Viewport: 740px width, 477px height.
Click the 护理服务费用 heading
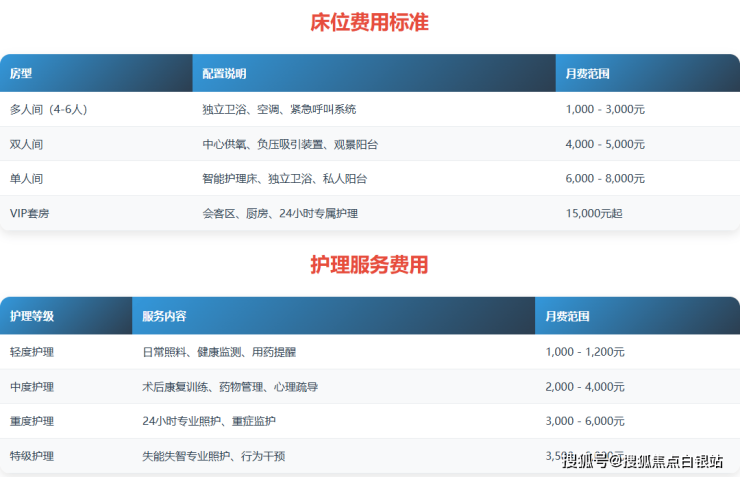point(369,265)
